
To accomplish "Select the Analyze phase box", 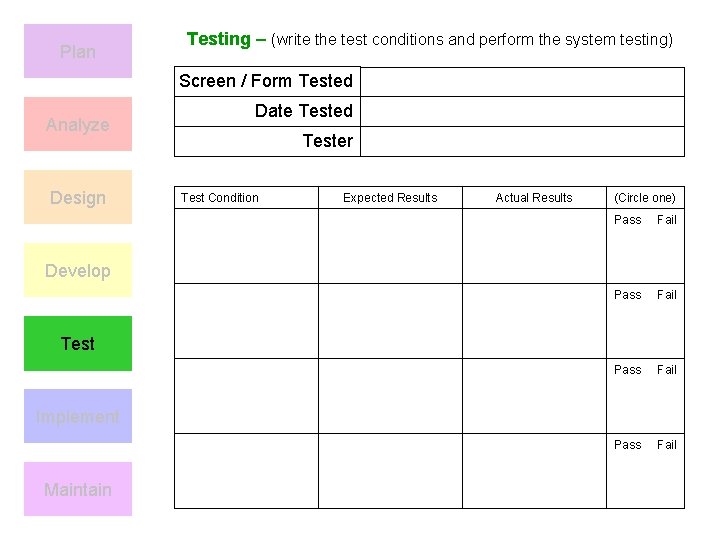I will pos(78,124).
